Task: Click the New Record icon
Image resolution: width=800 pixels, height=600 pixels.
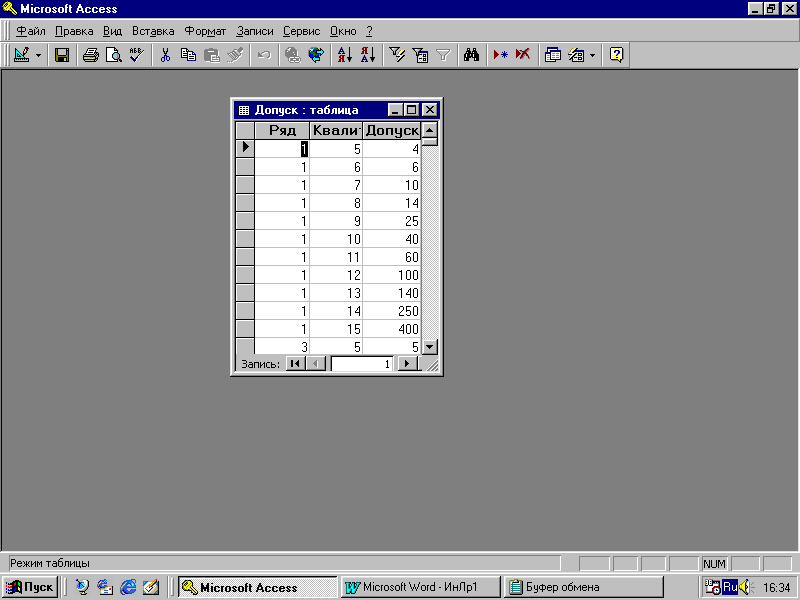Action: pos(501,55)
